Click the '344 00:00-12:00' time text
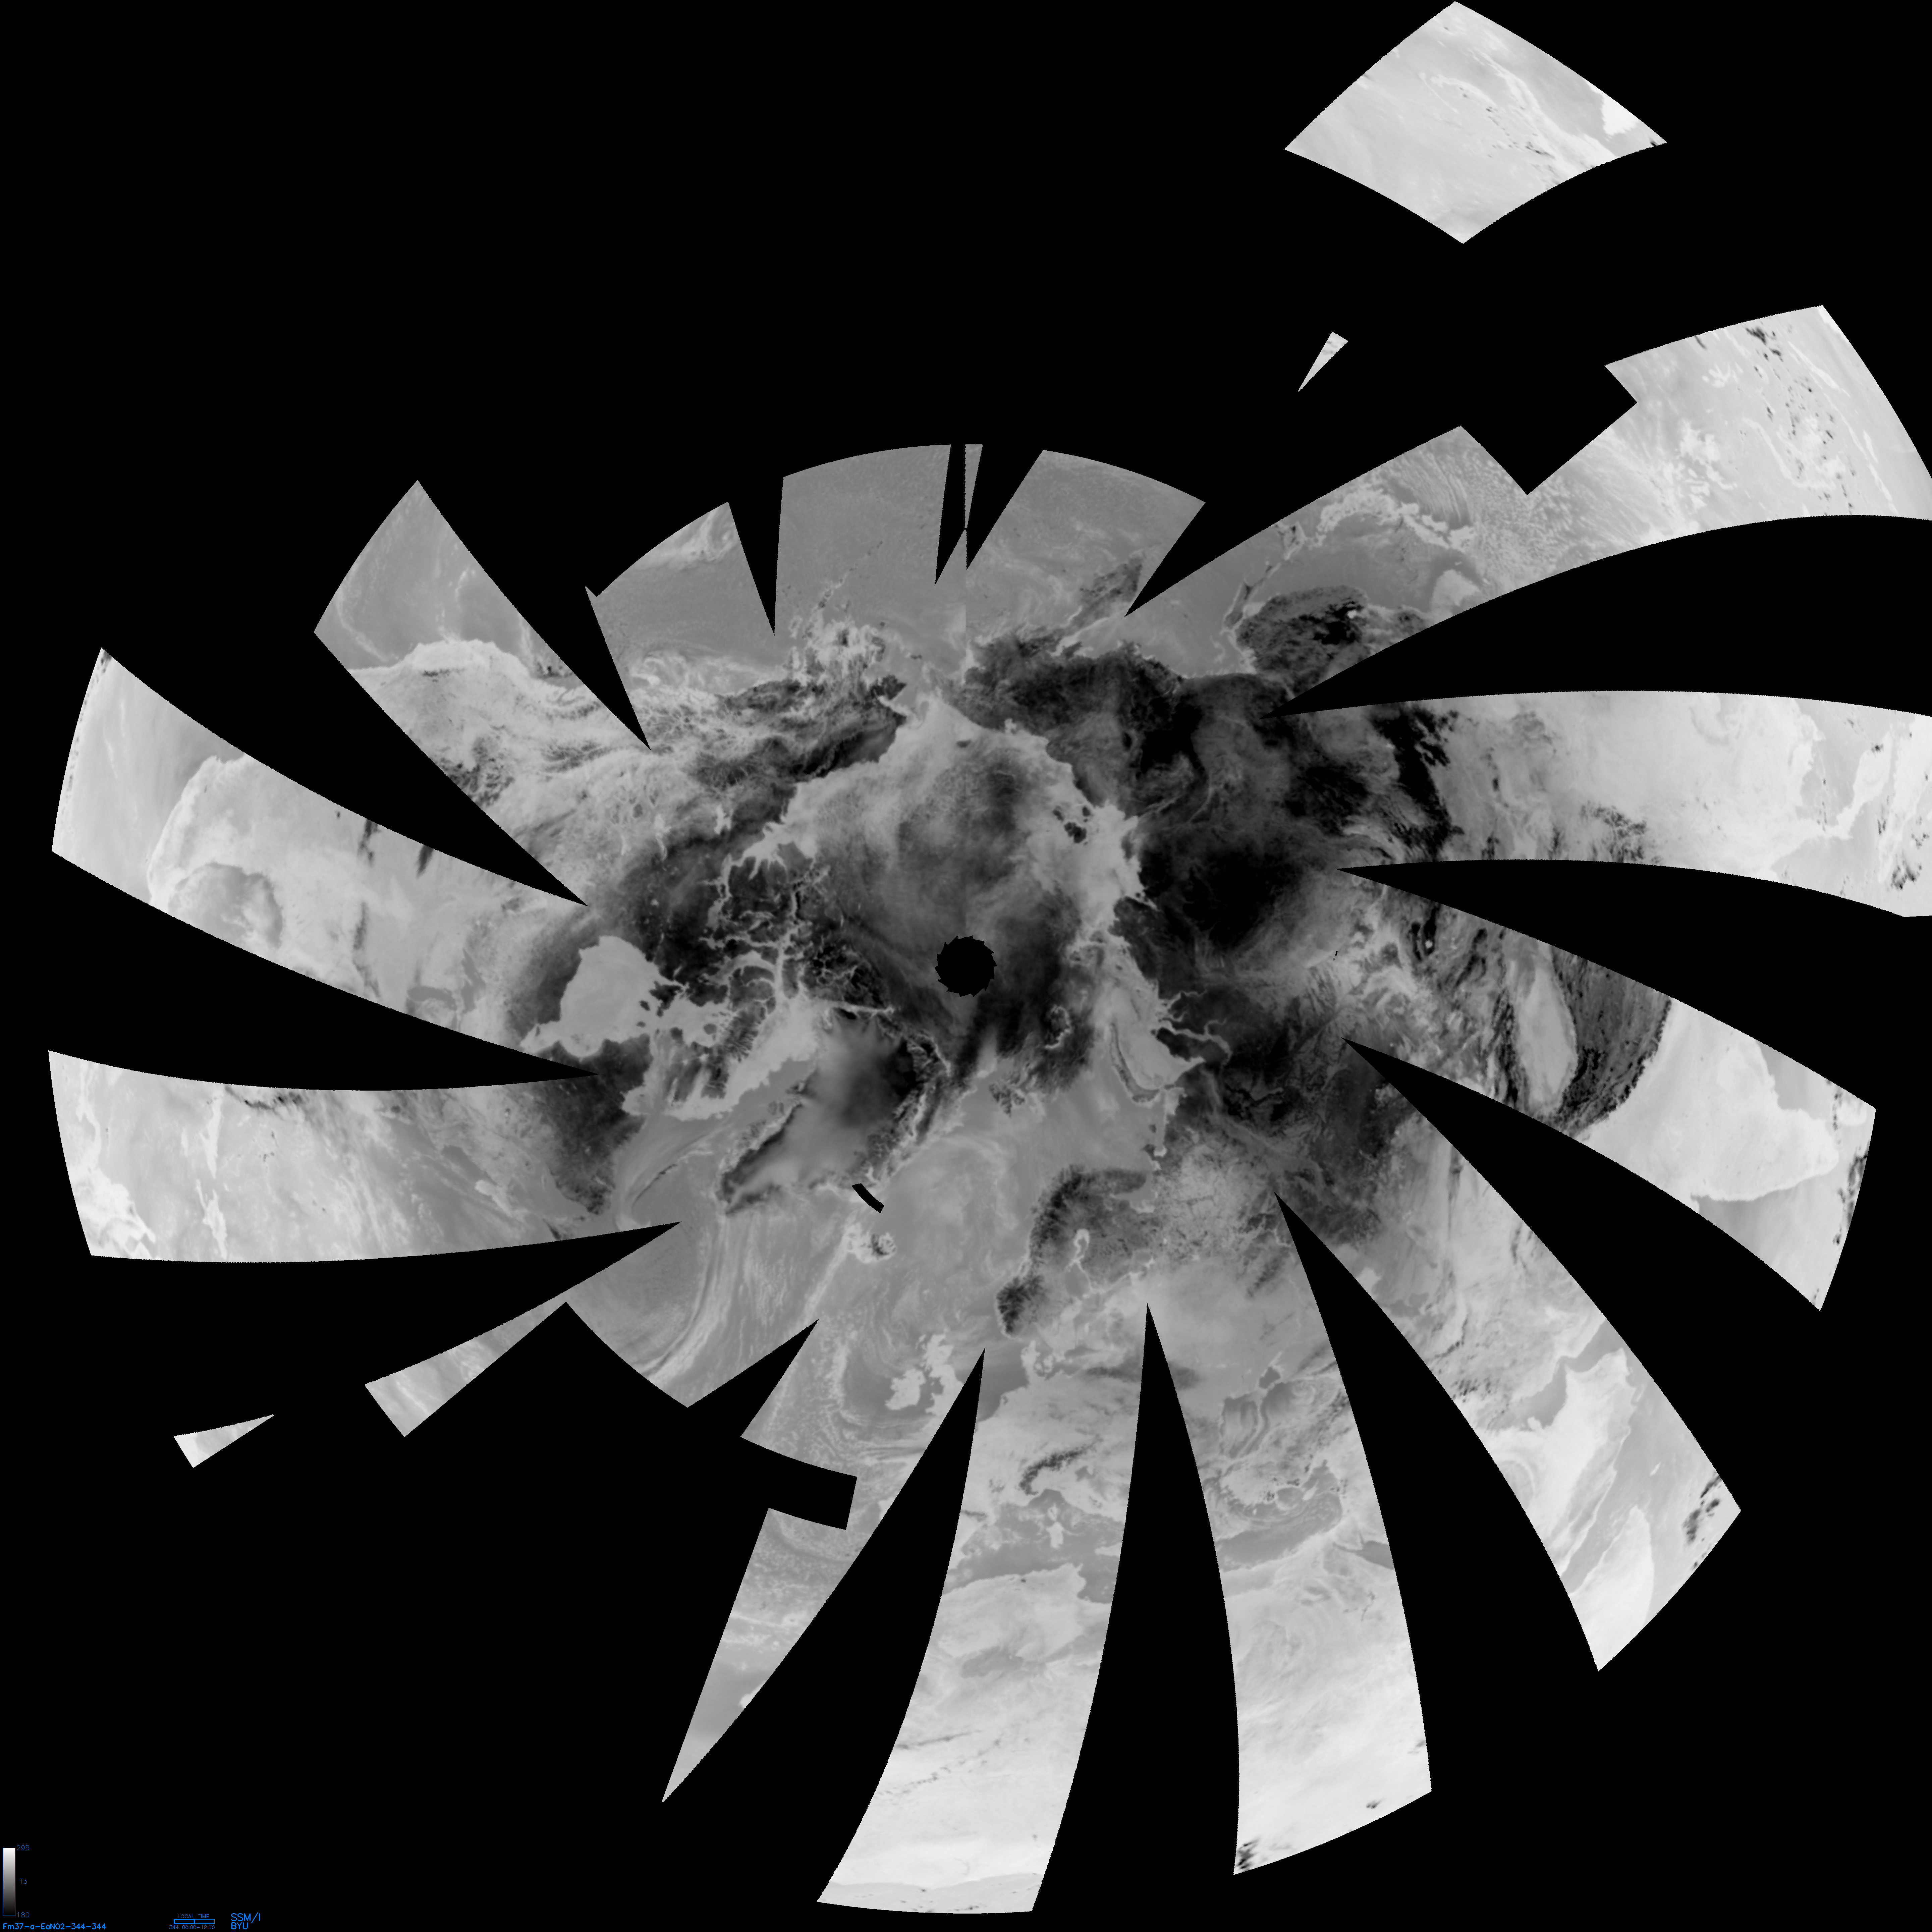Image resolution: width=1932 pixels, height=1932 pixels. coord(192,1927)
